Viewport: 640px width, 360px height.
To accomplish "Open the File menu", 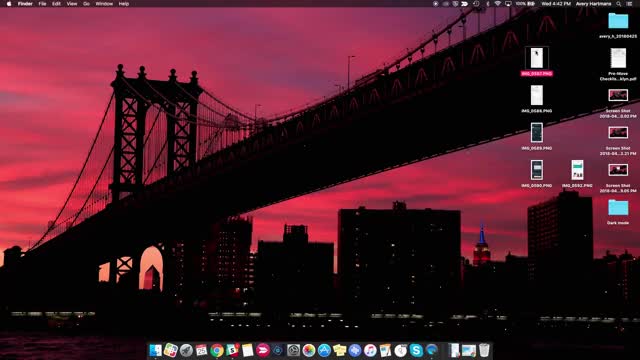I will [42, 4].
